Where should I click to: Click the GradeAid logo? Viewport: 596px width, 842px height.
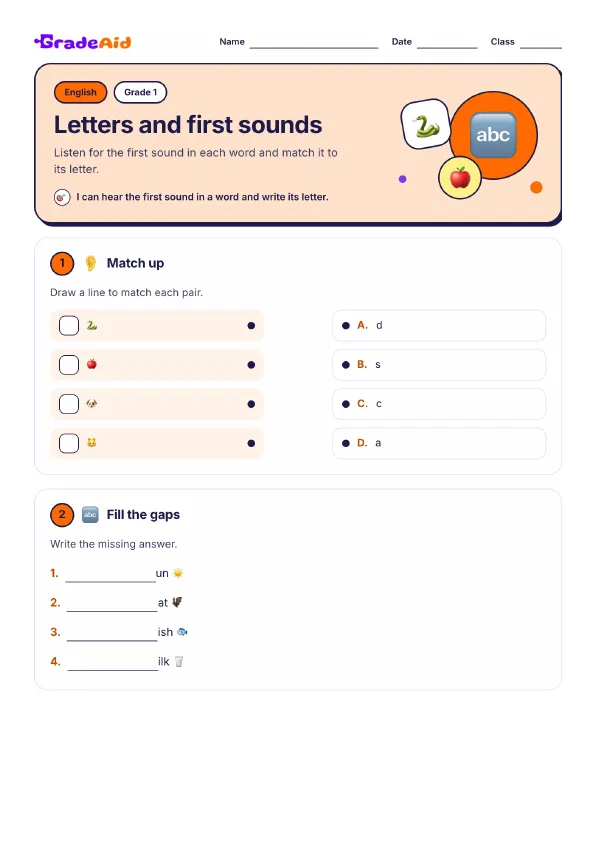click(83, 42)
